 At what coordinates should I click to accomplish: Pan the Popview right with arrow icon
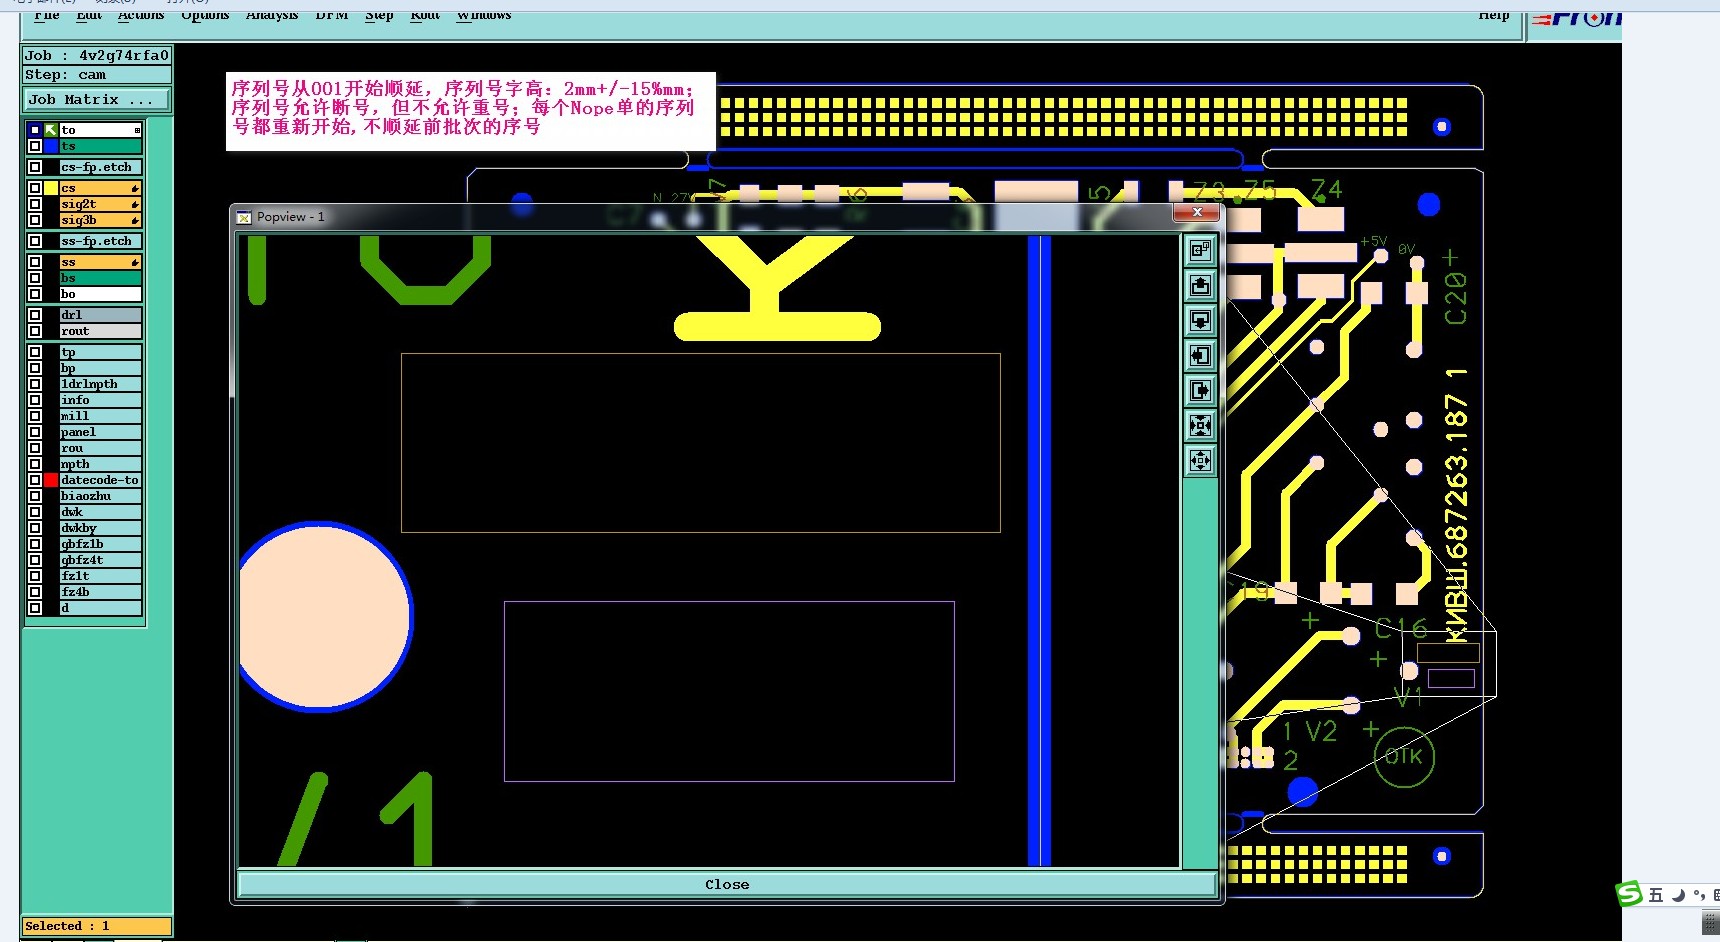(1200, 390)
